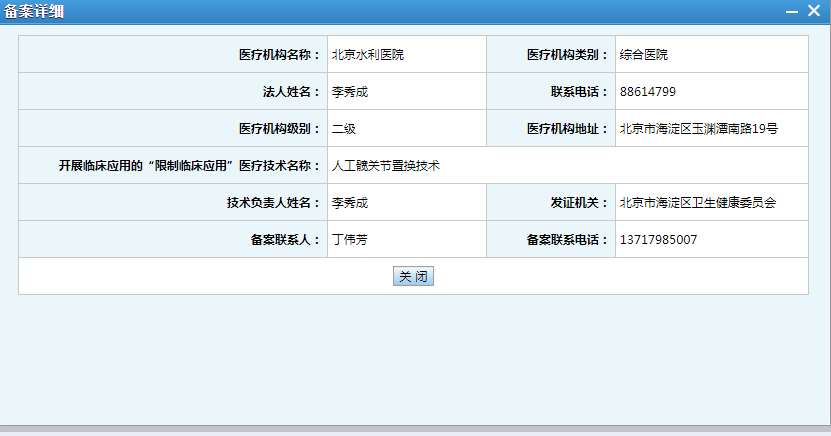Click the 备案详细 title bar text
This screenshot has width=831, height=436.
tap(37, 11)
